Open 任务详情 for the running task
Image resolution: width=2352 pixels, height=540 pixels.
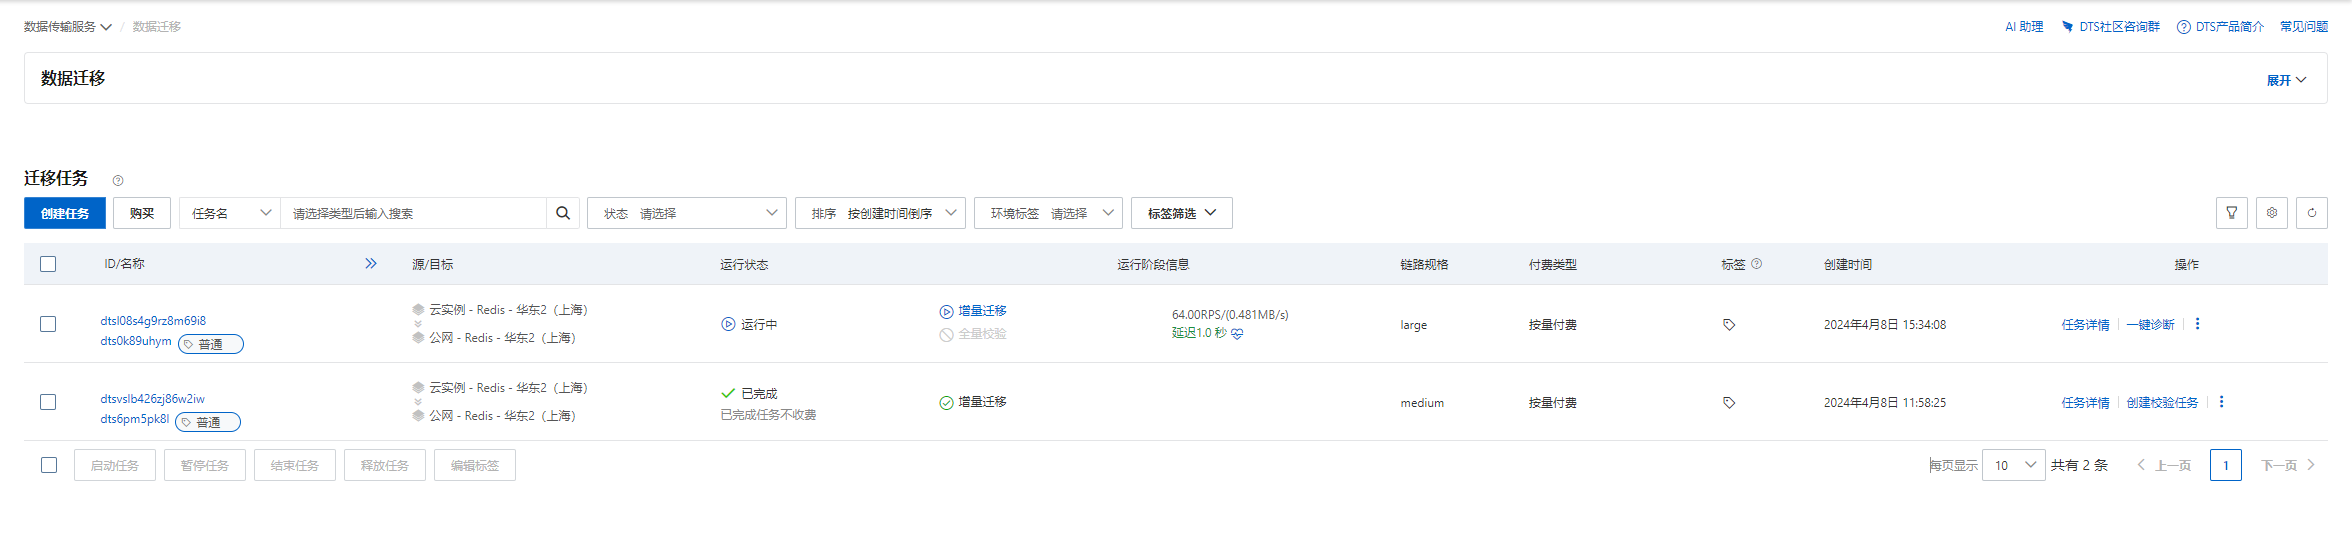coord(2085,325)
